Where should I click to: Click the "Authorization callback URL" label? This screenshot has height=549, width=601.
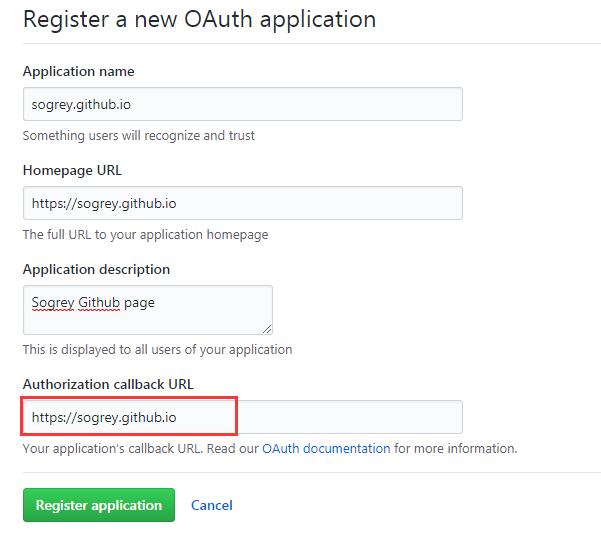108,384
